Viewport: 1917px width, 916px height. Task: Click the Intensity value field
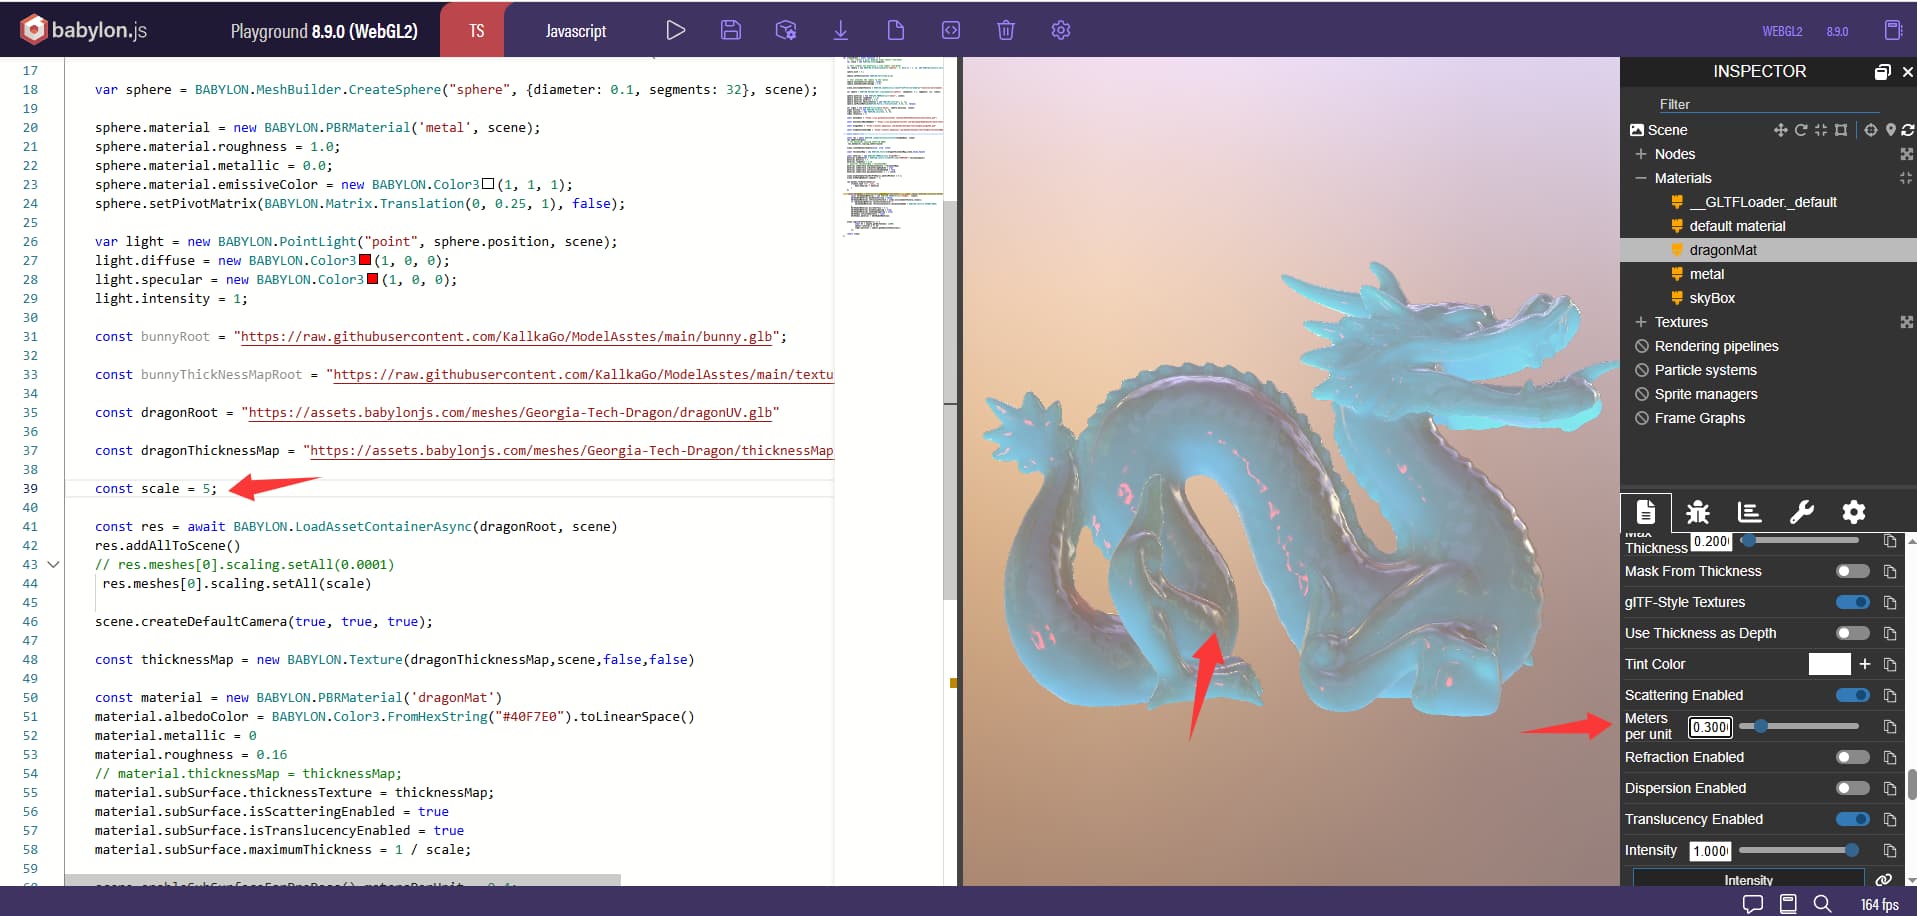[1710, 851]
